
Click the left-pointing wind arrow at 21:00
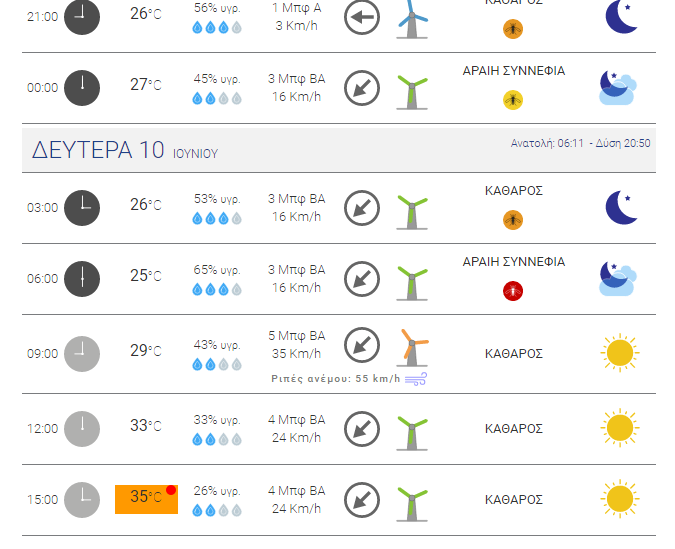362,17
